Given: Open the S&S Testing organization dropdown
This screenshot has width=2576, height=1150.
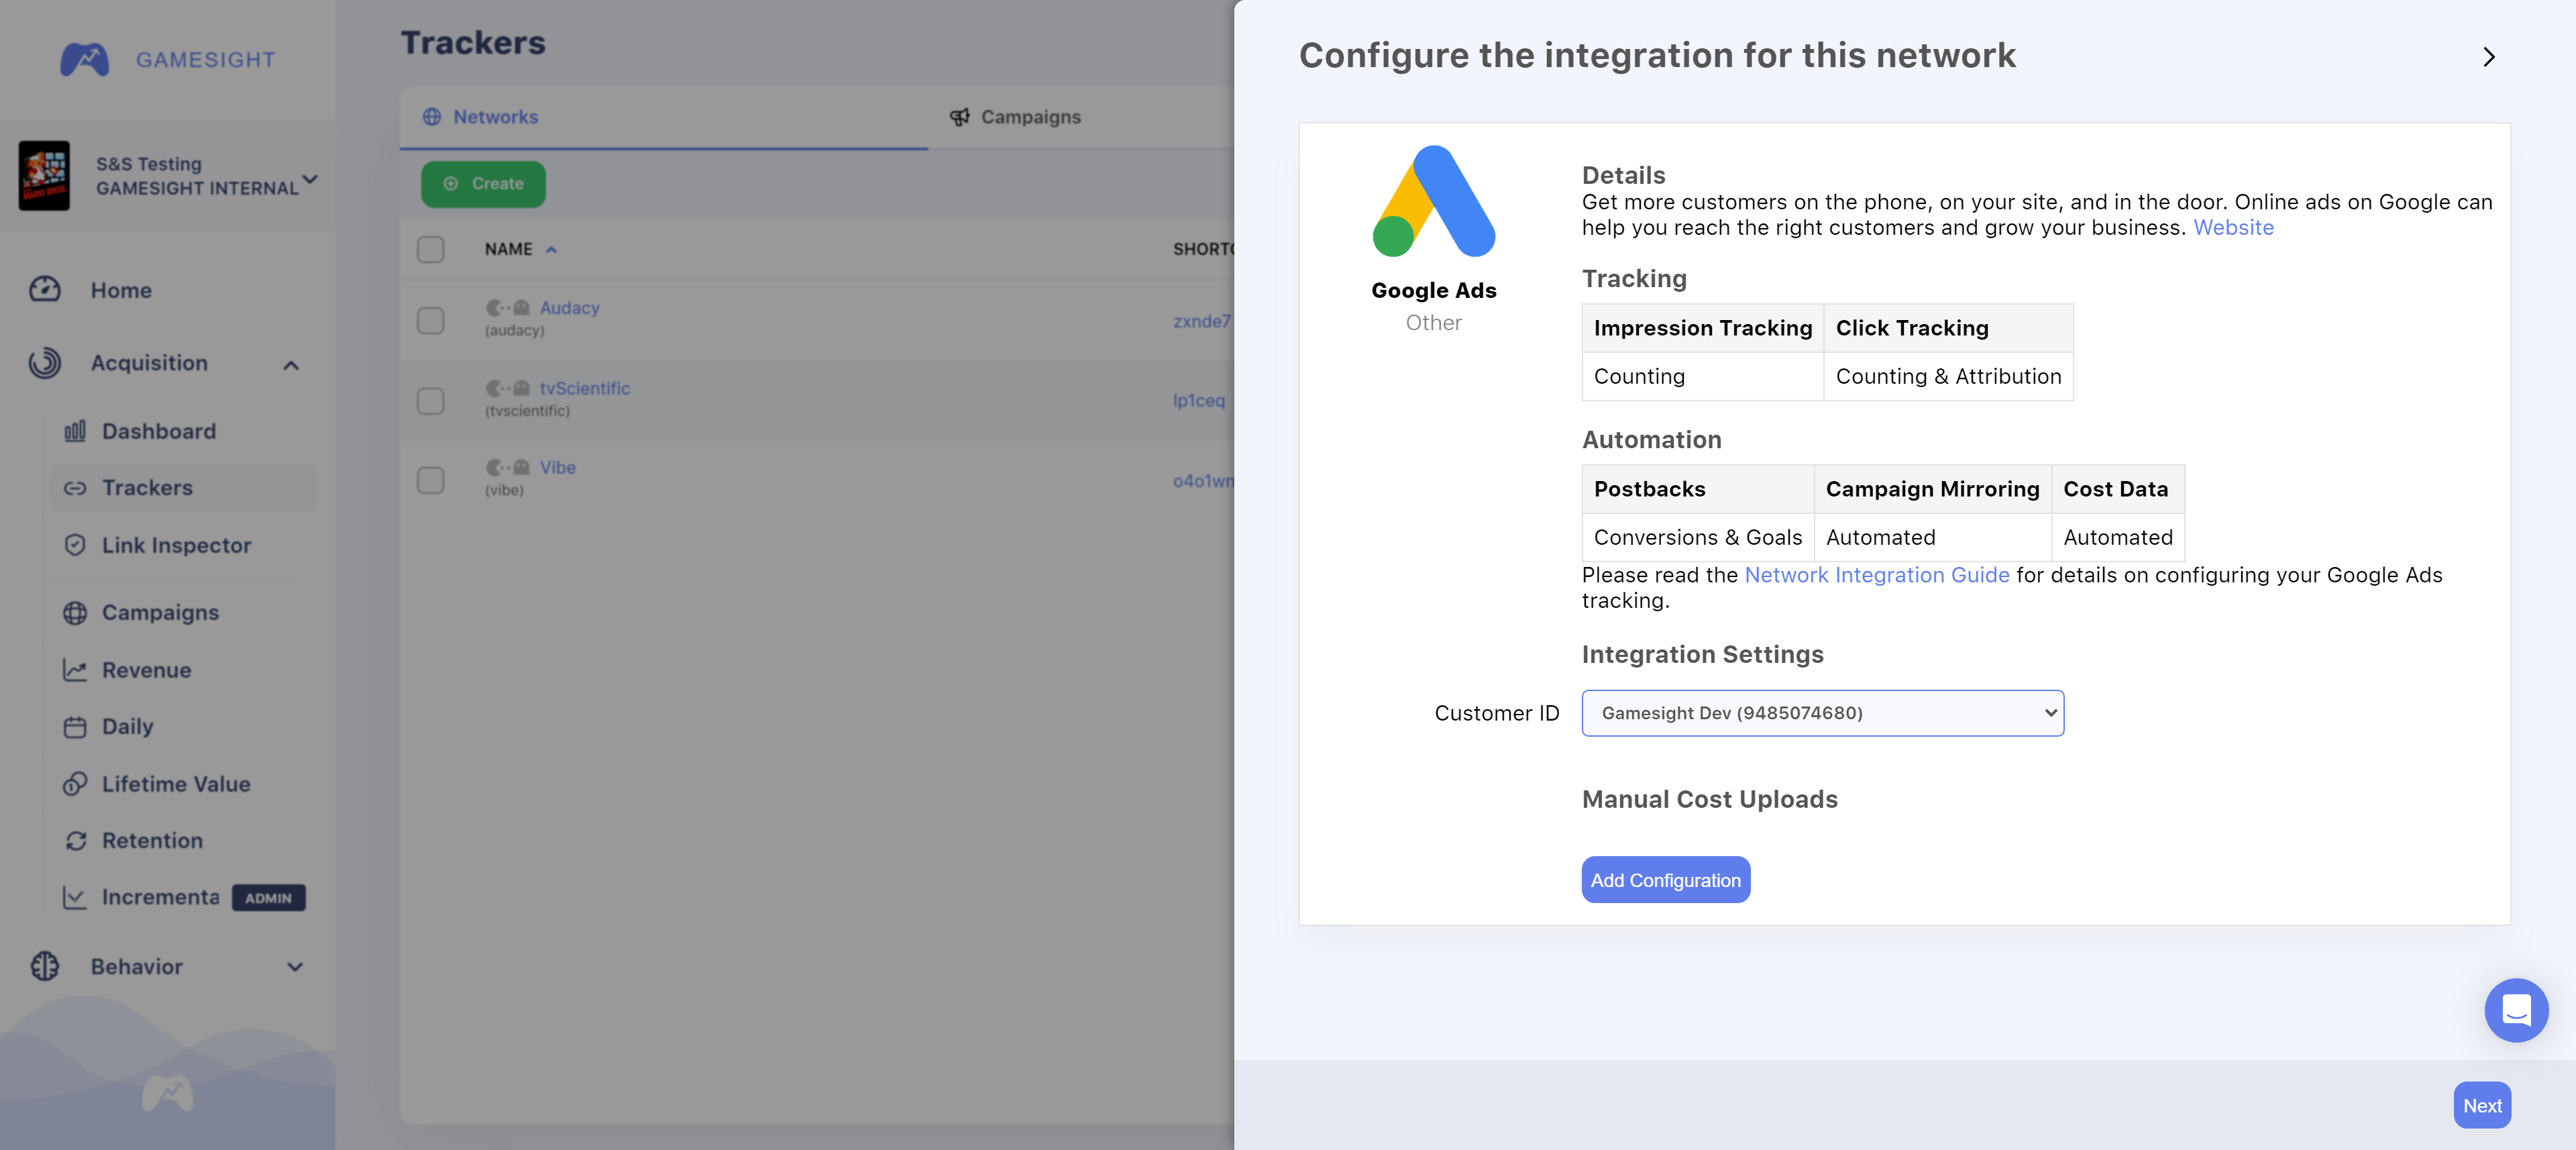Looking at the screenshot, I should (309, 179).
